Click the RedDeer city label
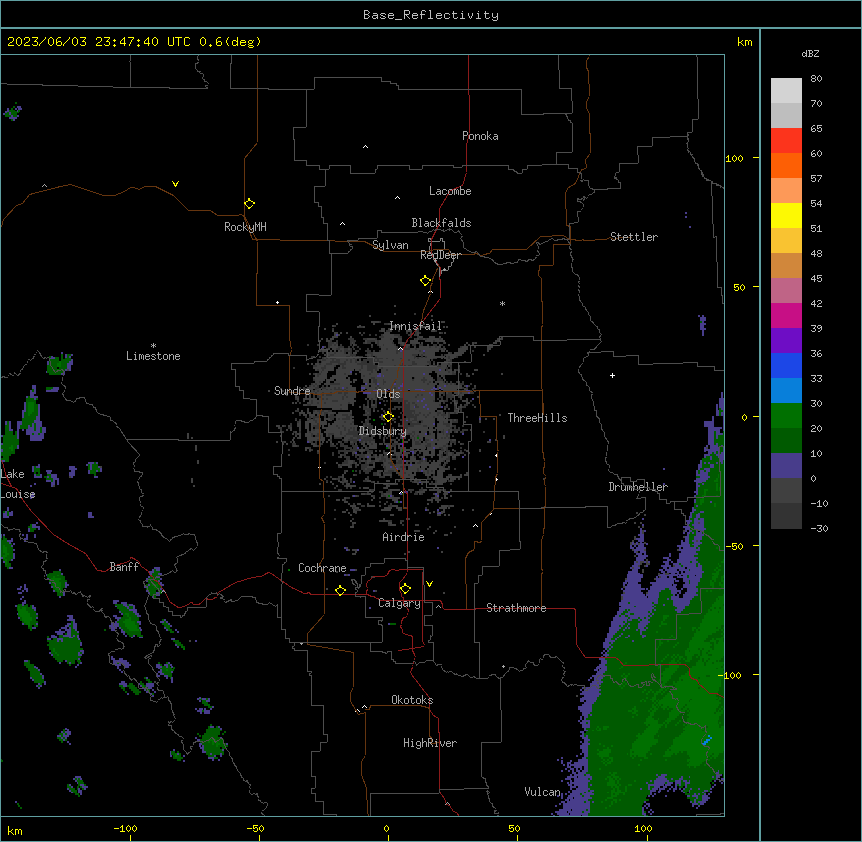 point(440,255)
